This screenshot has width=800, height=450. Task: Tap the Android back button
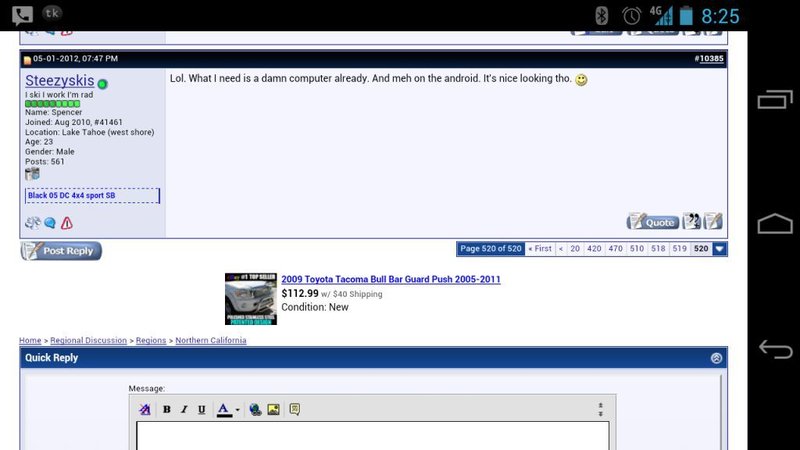775,349
